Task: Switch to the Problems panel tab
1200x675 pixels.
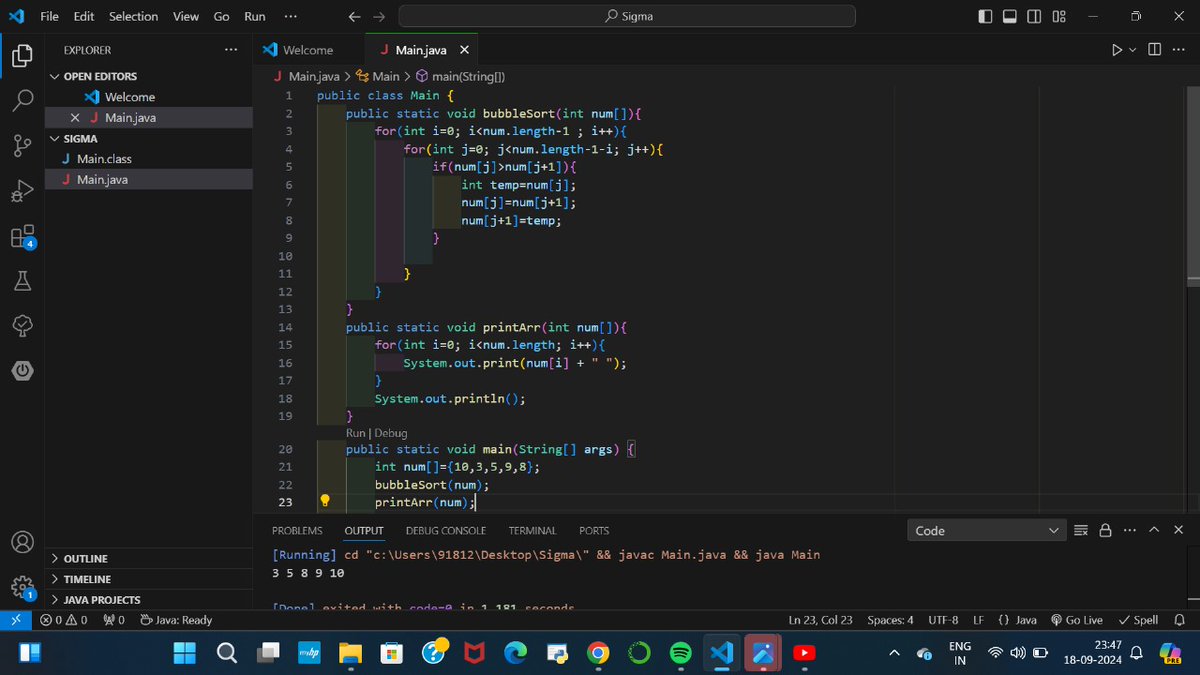Action: click(297, 531)
